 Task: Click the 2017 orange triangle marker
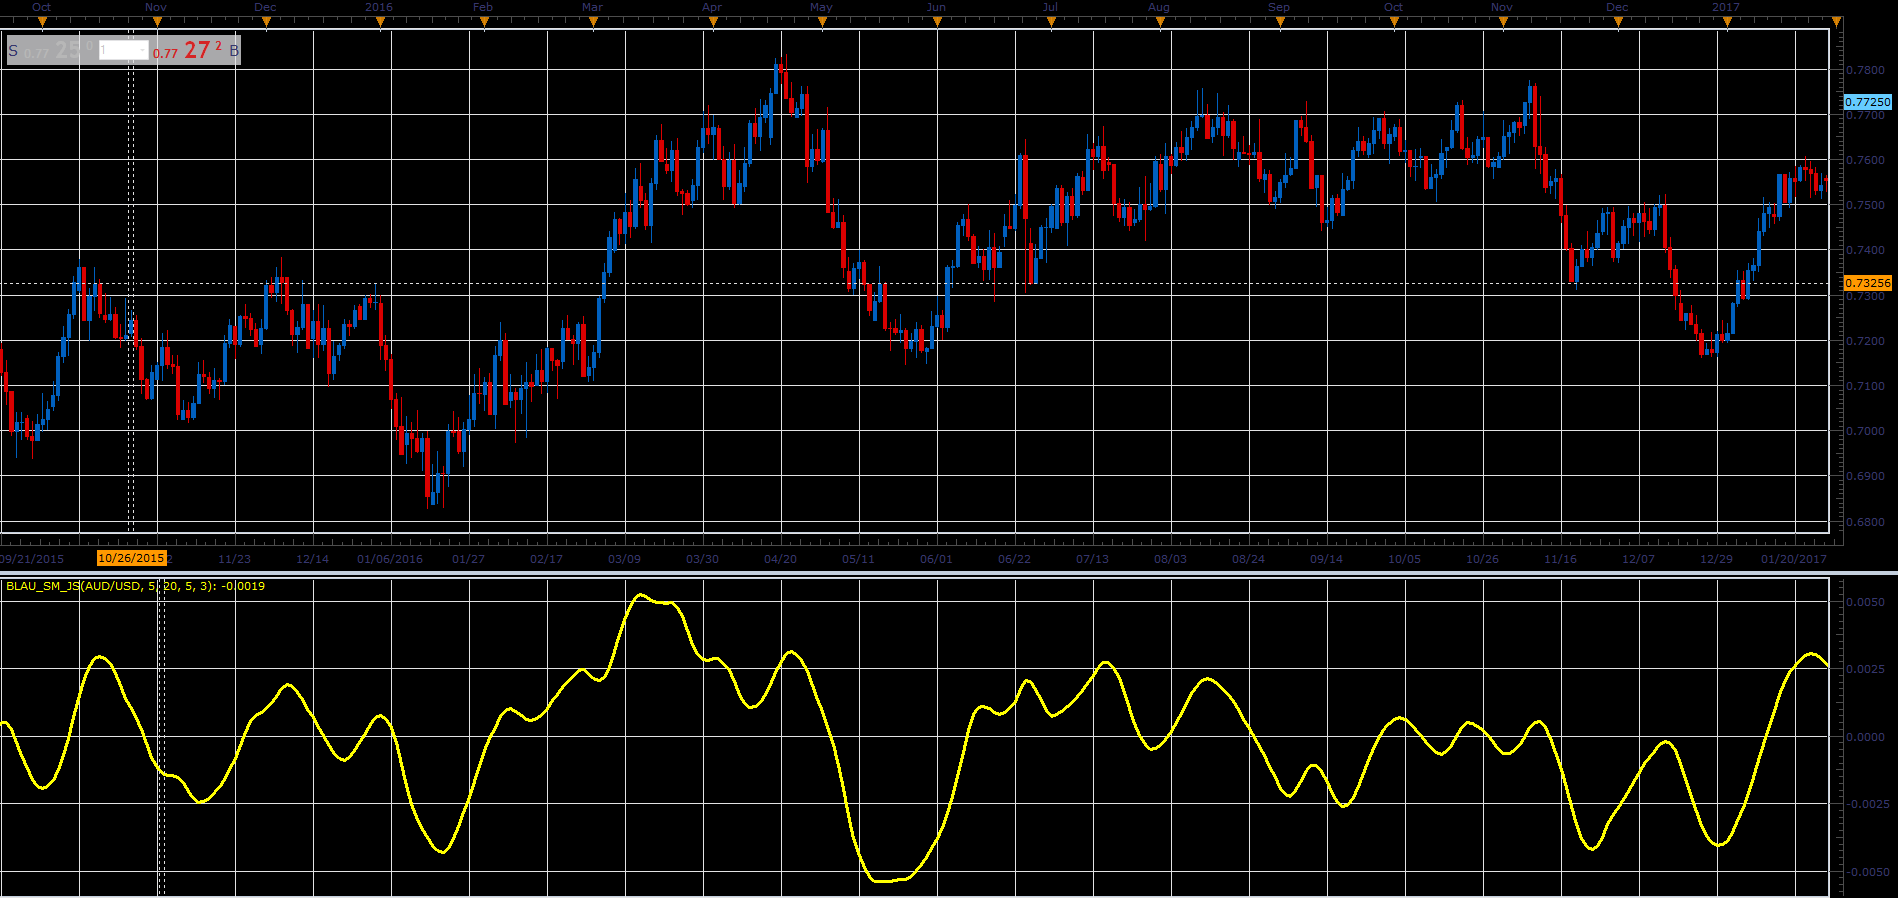(x=1727, y=22)
